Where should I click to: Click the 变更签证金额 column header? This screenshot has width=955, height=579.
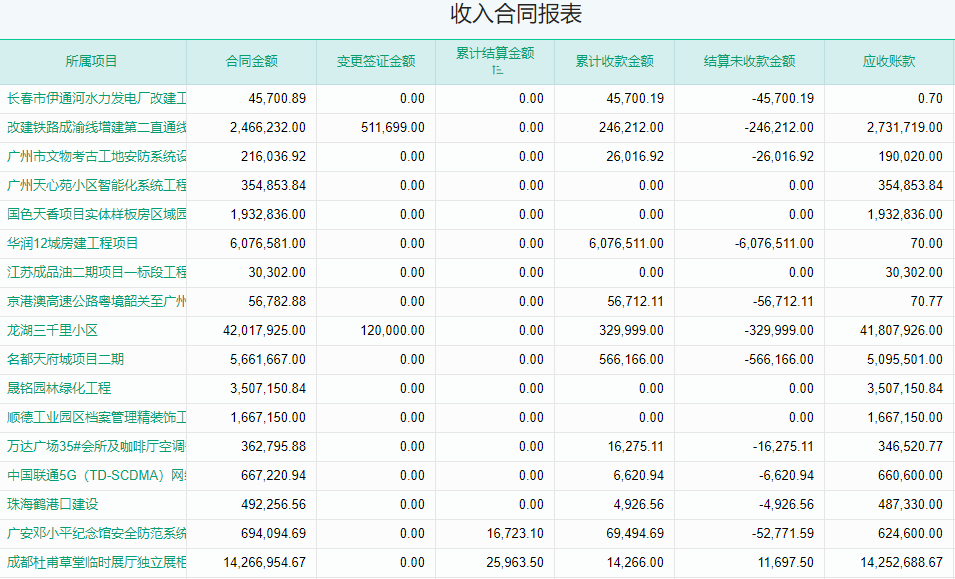[376, 61]
